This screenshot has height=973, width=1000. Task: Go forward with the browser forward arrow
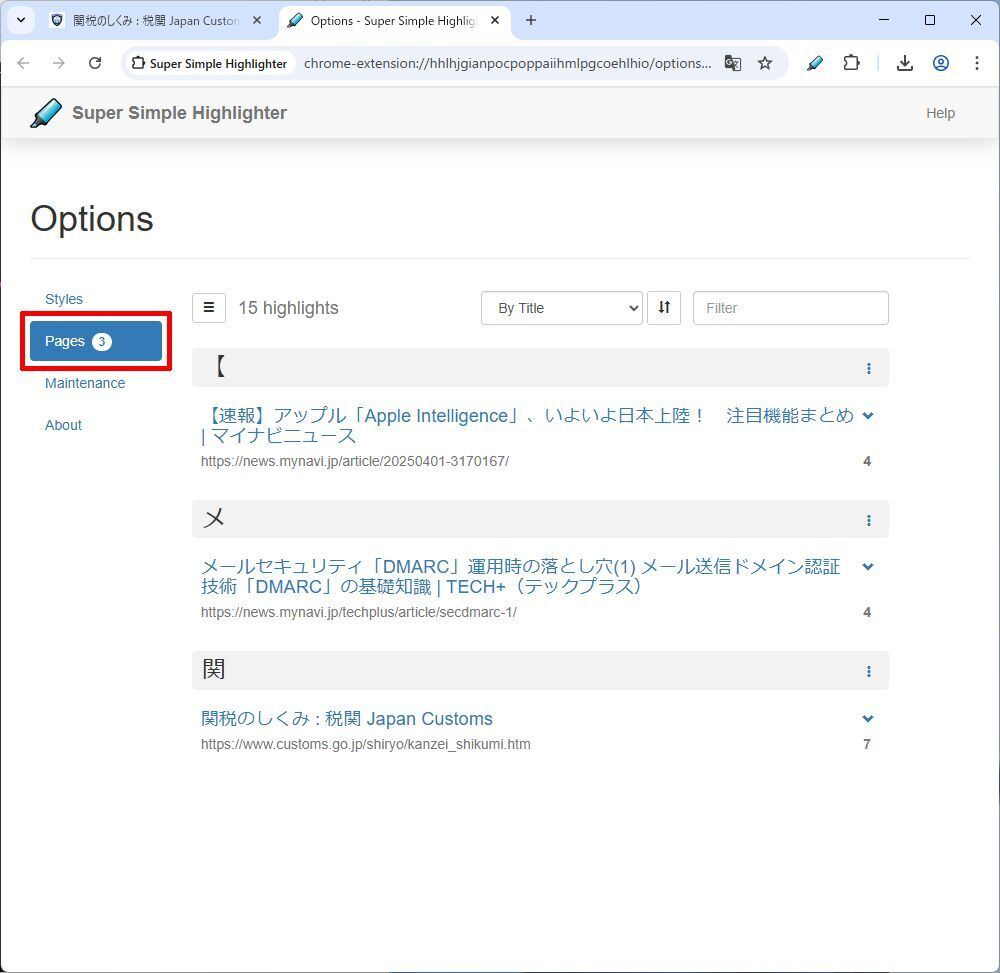[59, 63]
